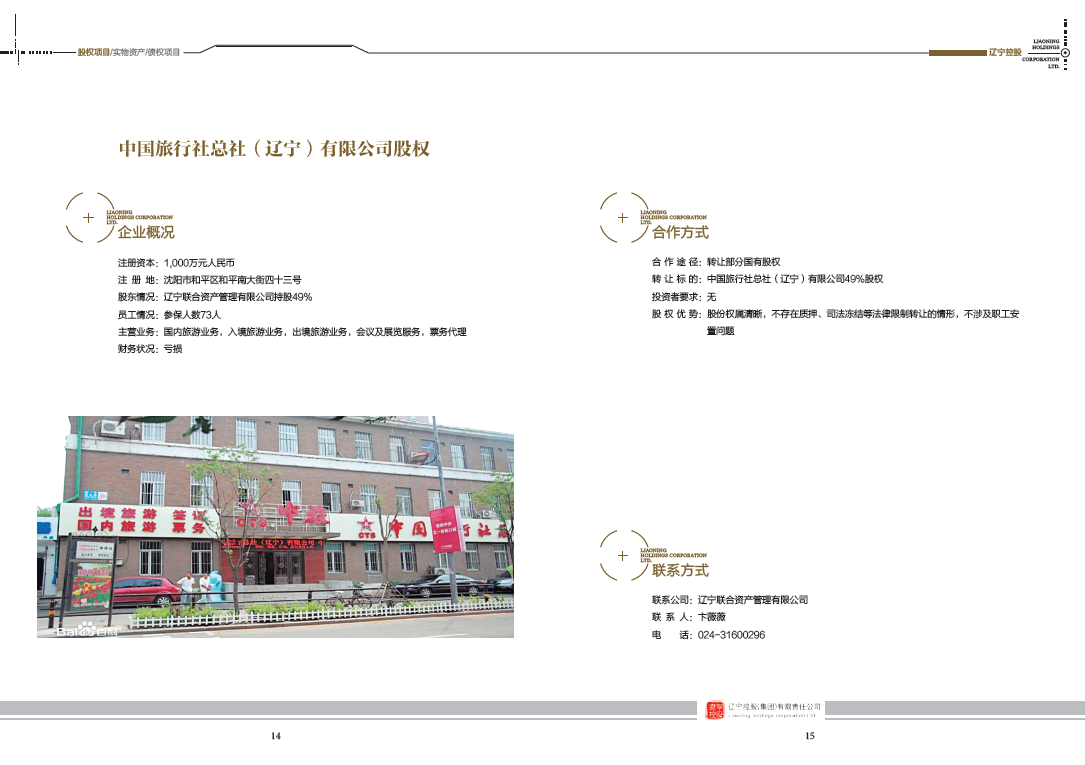
Task: Click the 实物资产 header breadcrumb label
Action: pos(129,53)
